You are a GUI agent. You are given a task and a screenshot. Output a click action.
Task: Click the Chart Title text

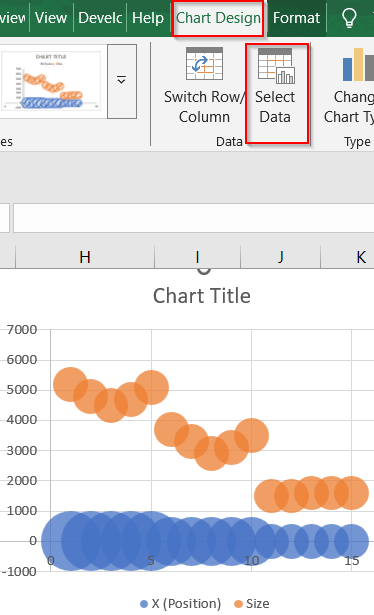(x=202, y=296)
